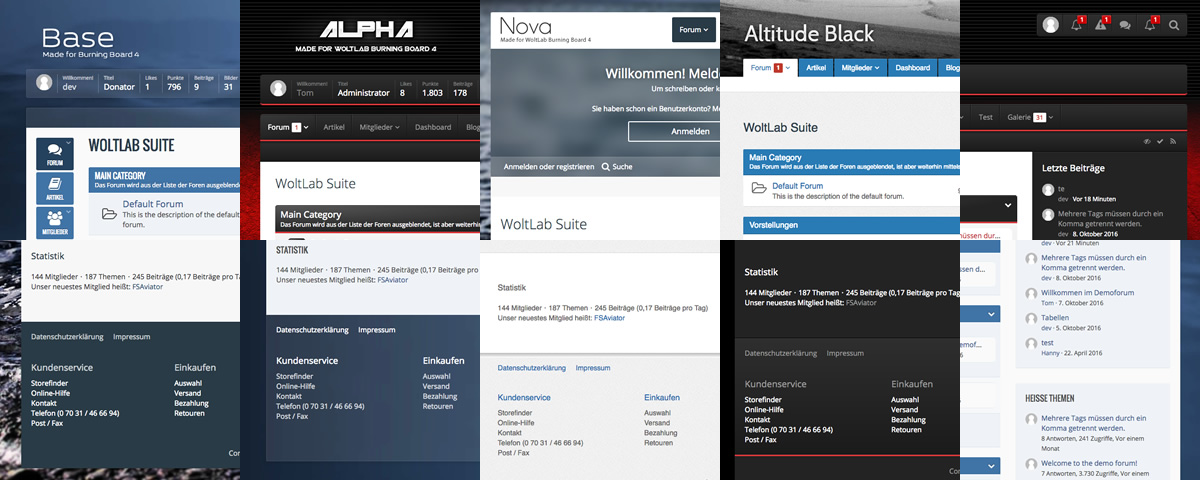
Task: Click the search magnifier icon in top-right user panel
Action: tap(1174, 25)
